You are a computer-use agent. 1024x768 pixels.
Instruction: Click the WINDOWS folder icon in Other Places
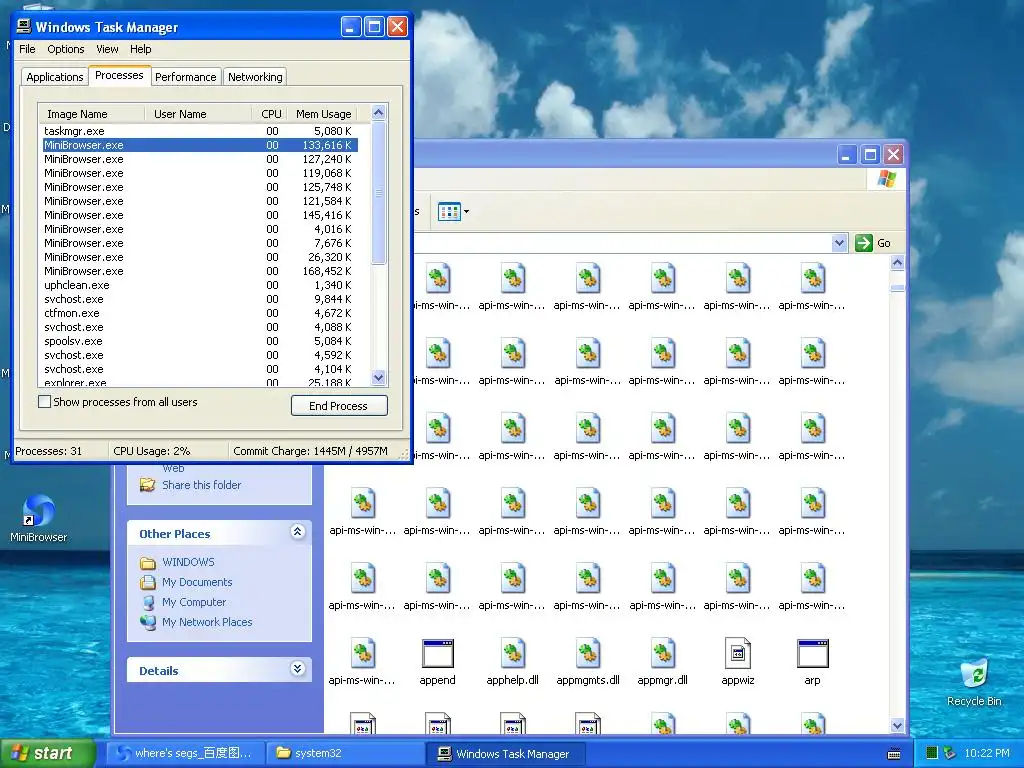(x=148, y=562)
